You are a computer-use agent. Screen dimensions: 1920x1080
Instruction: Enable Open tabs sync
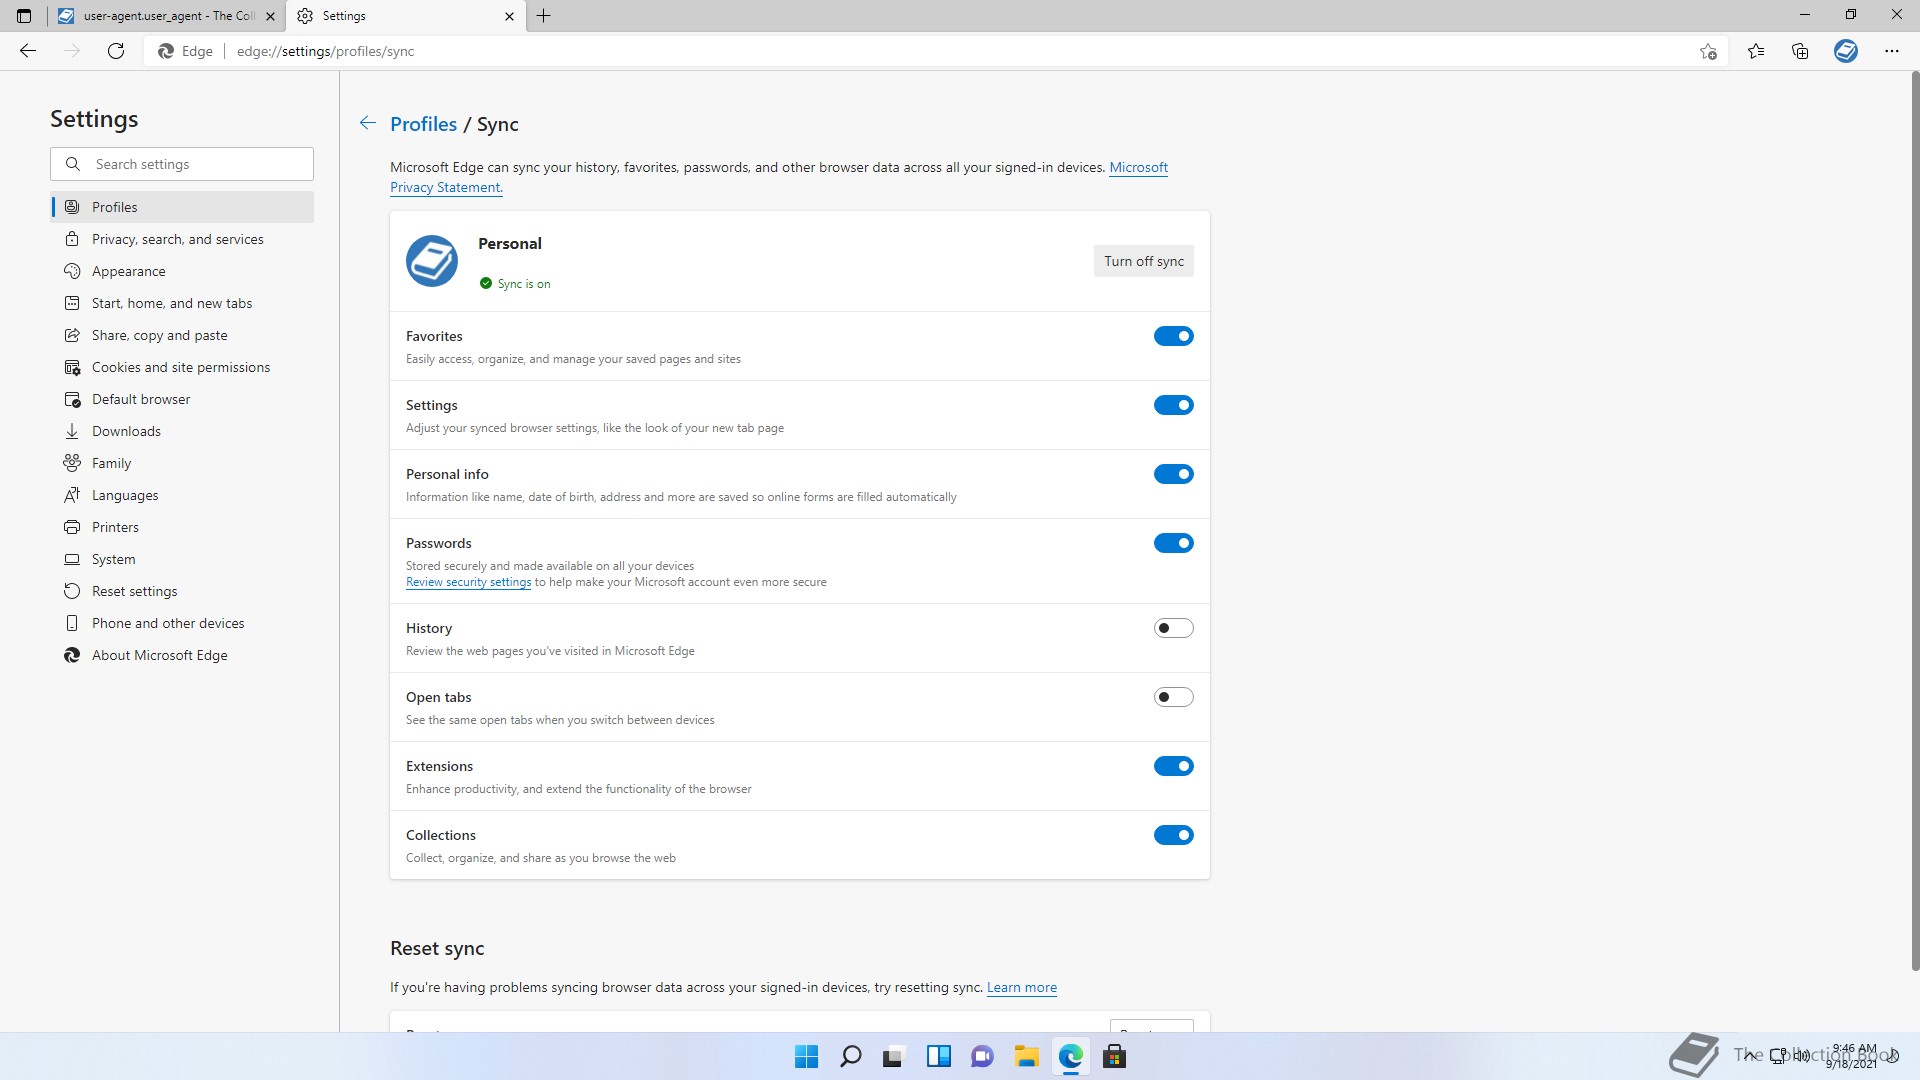(1174, 697)
